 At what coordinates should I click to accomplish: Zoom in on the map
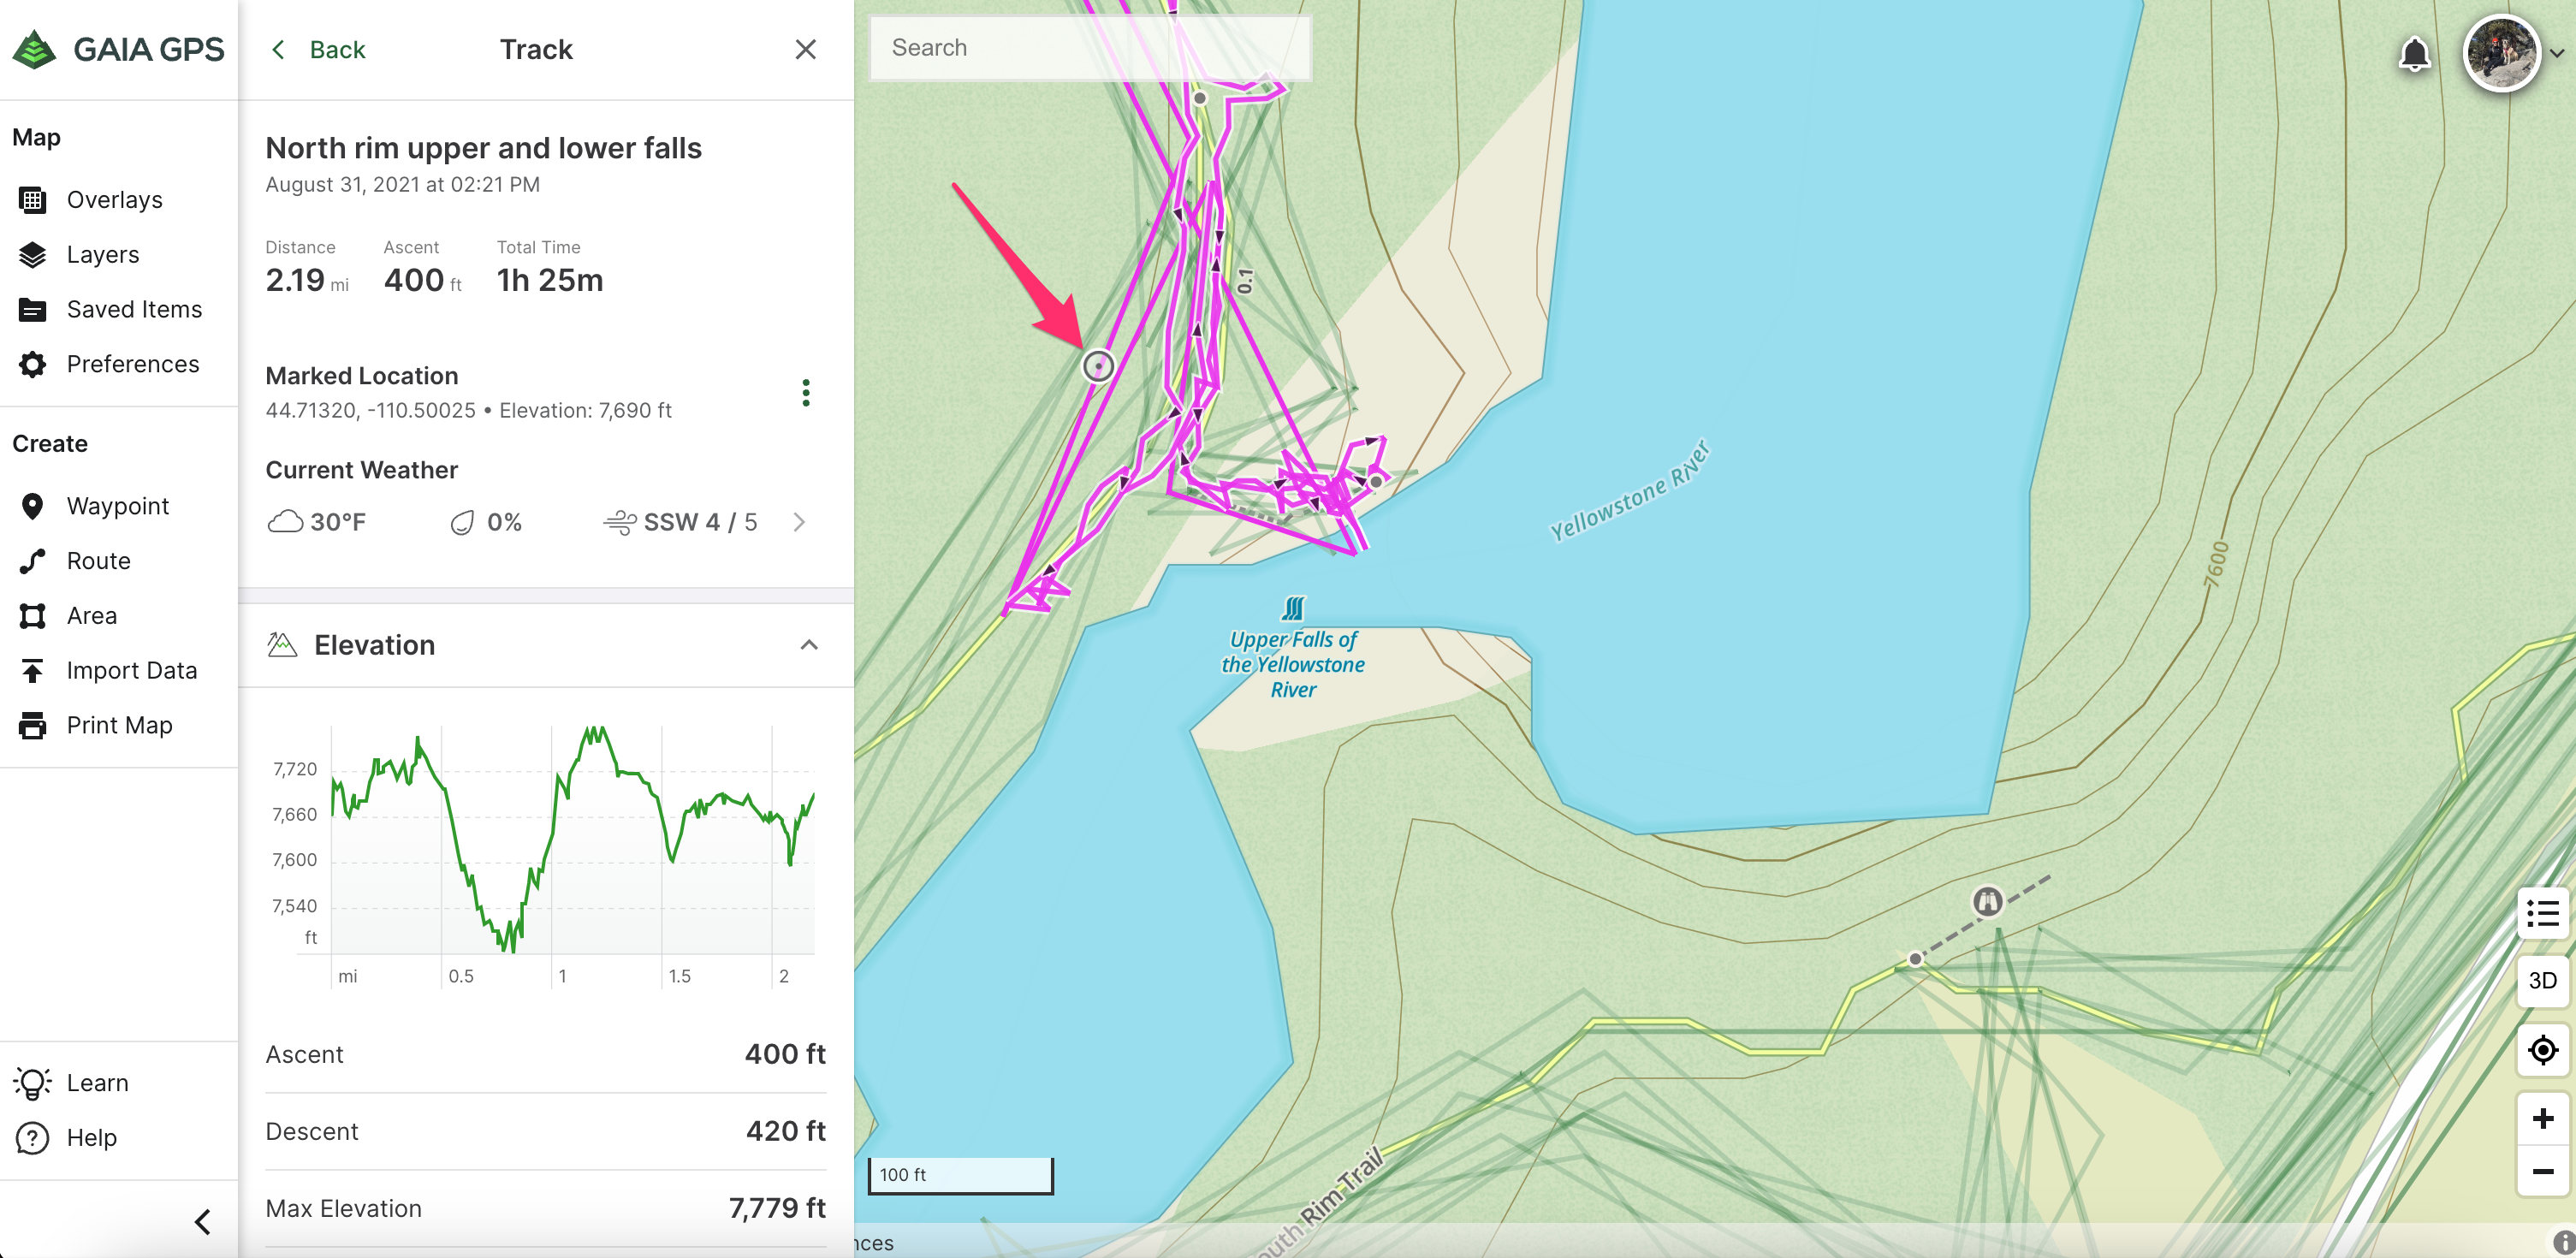(x=2542, y=1118)
